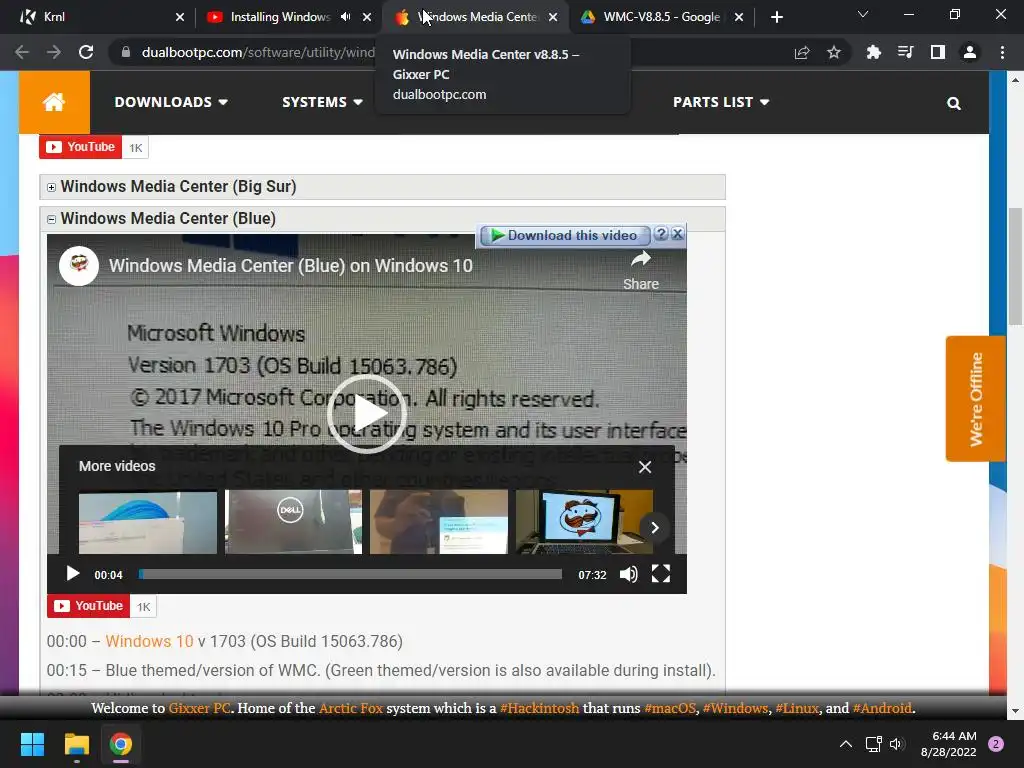Click the volume icon in system tray

[896, 744]
